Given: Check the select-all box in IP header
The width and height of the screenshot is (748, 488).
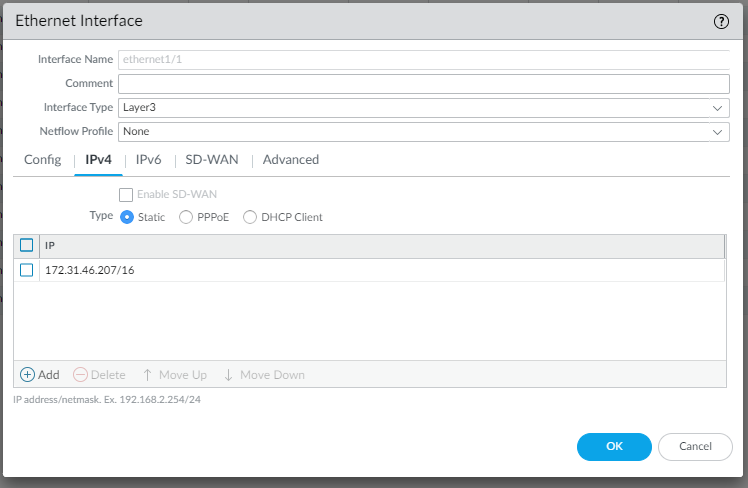Looking at the screenshot, I should click(27, 245).
